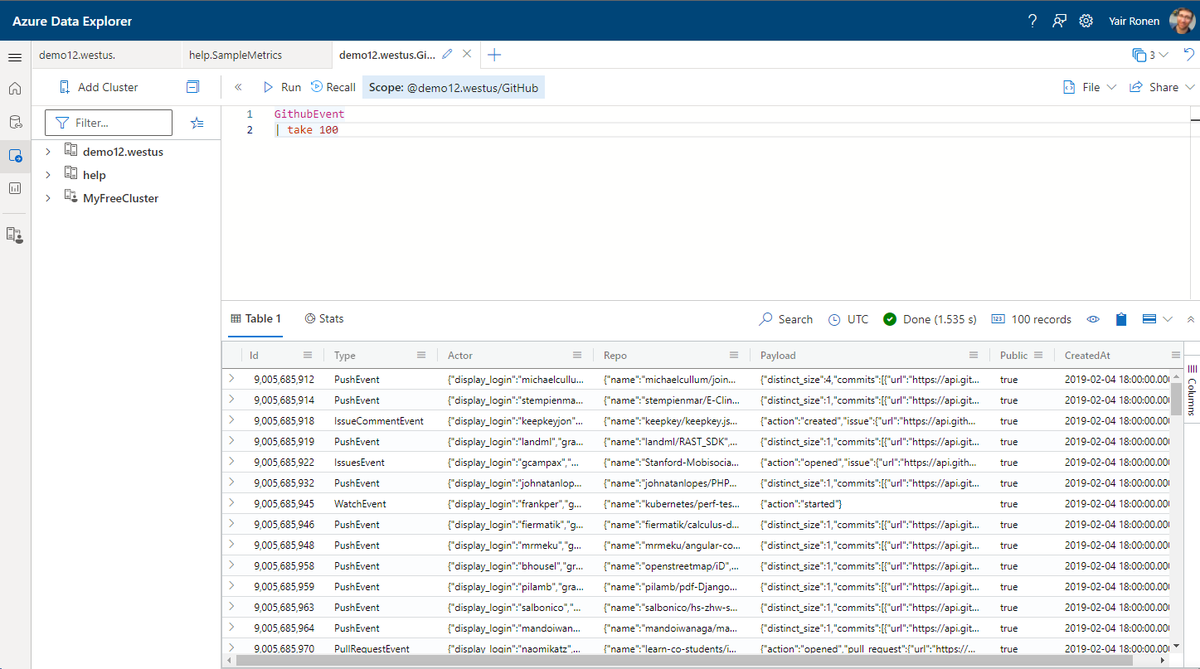Open the tabs count dropdown
Image resolution: width=1200 pixels, height=669 pixels.
tap(1150, 55)
